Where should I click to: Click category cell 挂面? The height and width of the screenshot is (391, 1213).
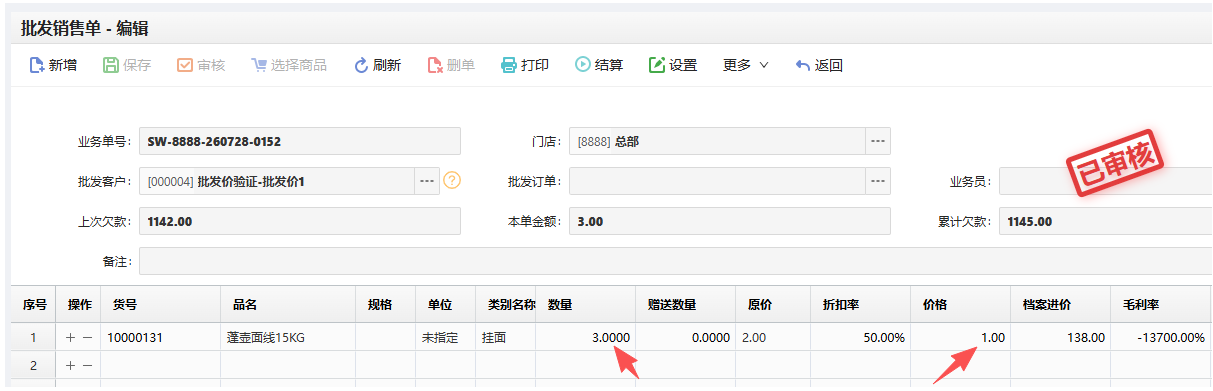point(506,338)
